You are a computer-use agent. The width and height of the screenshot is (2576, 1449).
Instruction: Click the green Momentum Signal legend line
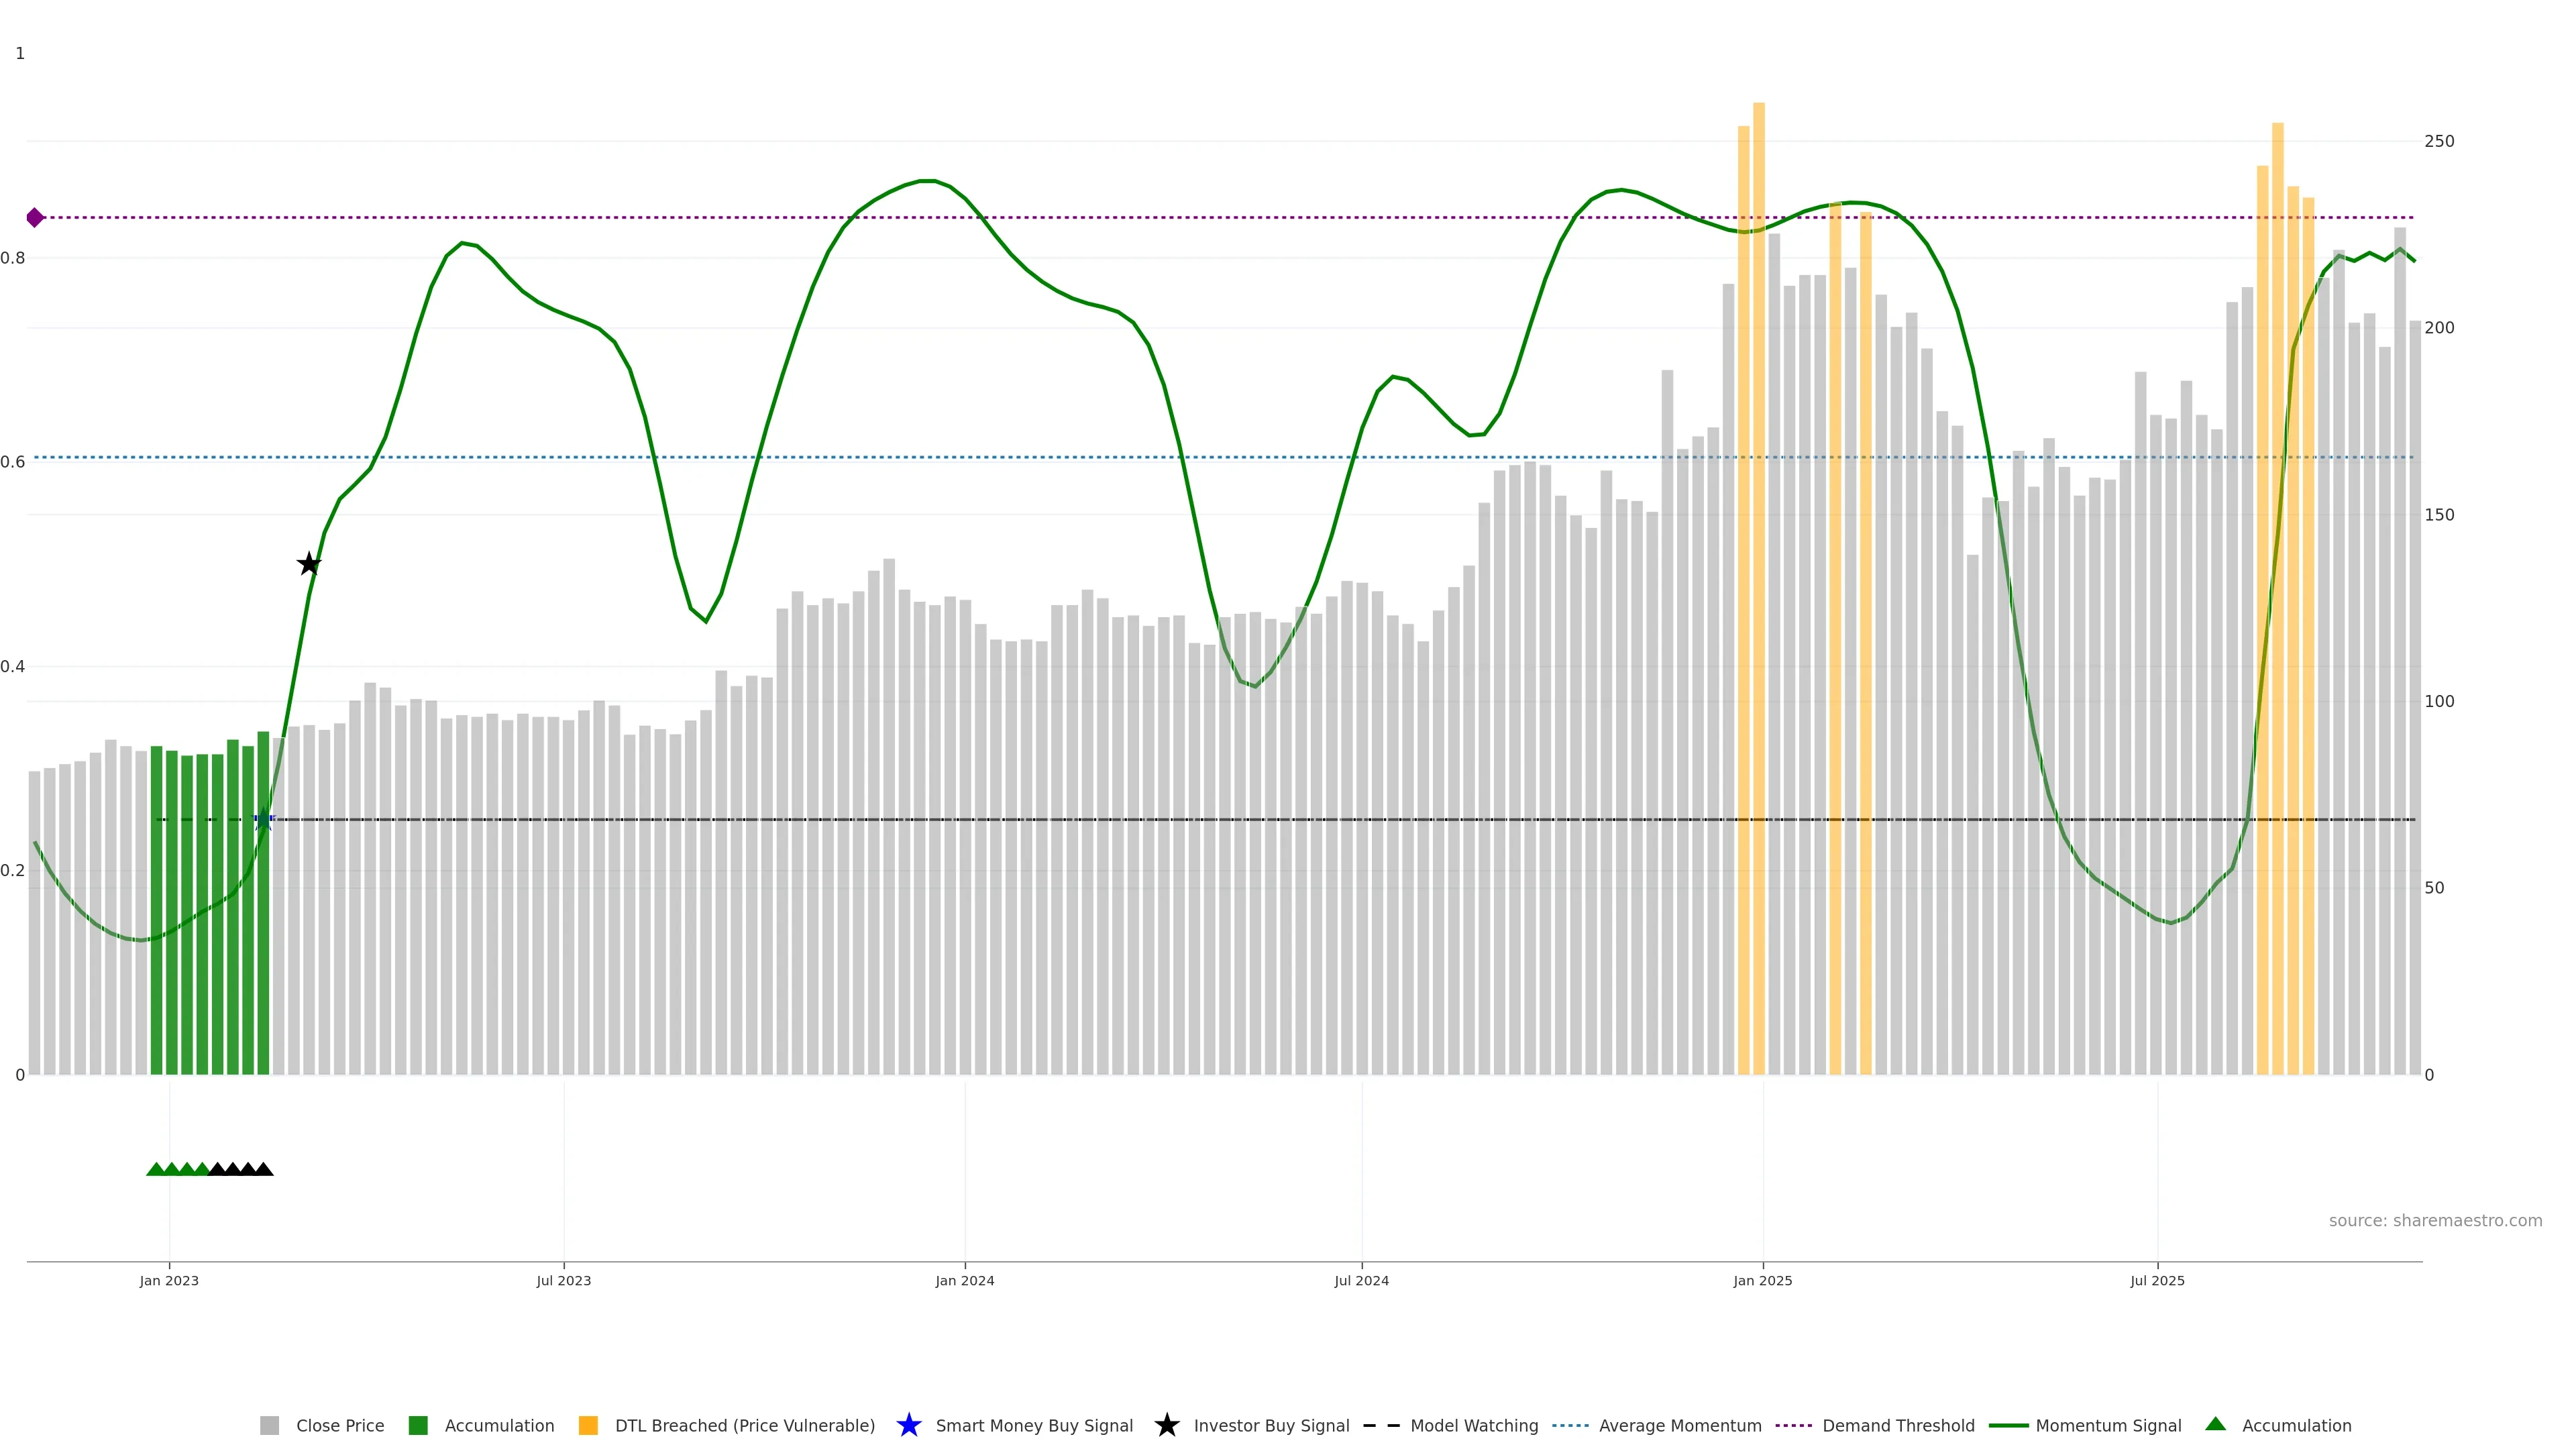coord(2008,1425)
